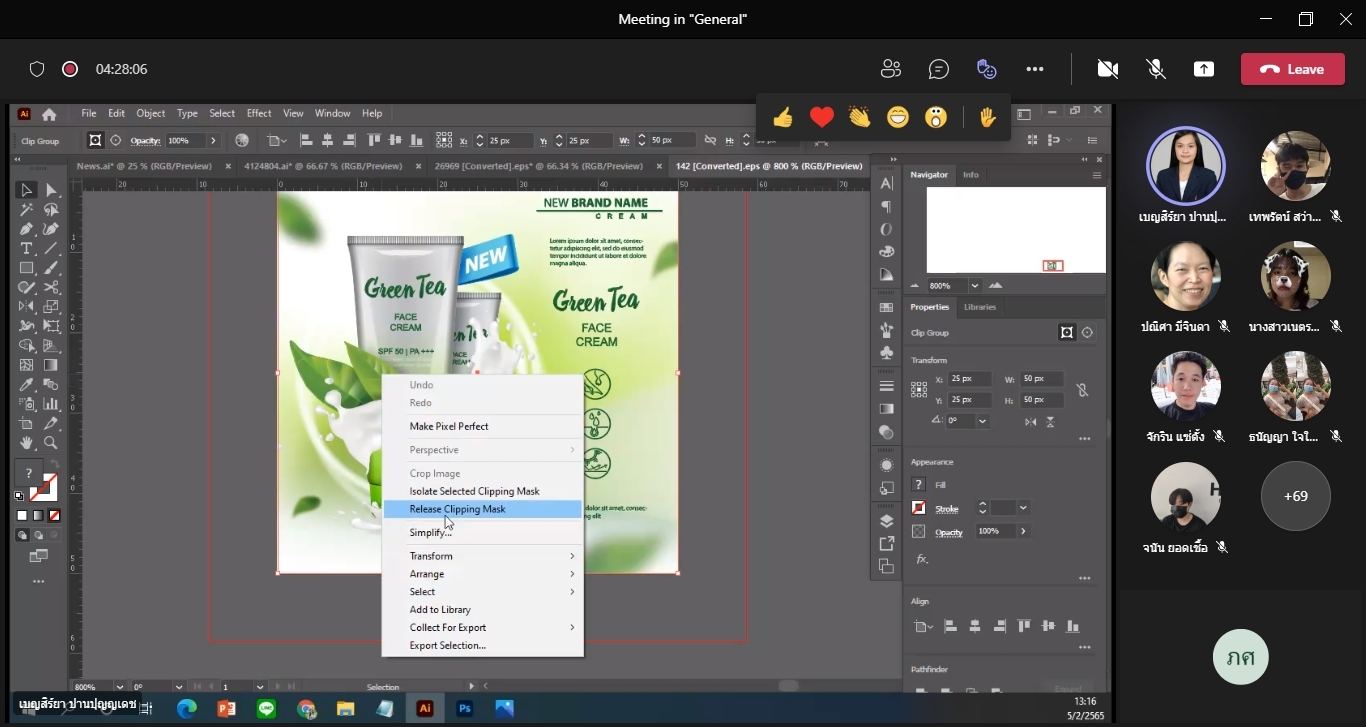Open the Info panel tab
The height and width of the screenshot is (727, 1366).
coord(971,175)
